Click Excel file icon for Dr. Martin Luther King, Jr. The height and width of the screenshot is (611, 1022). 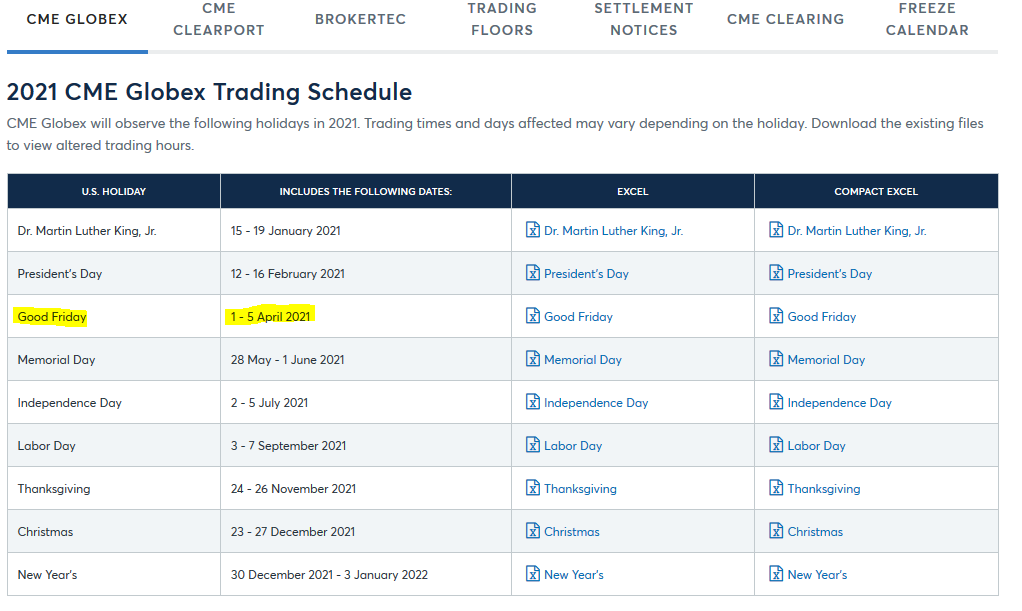(x=533, y=230)
